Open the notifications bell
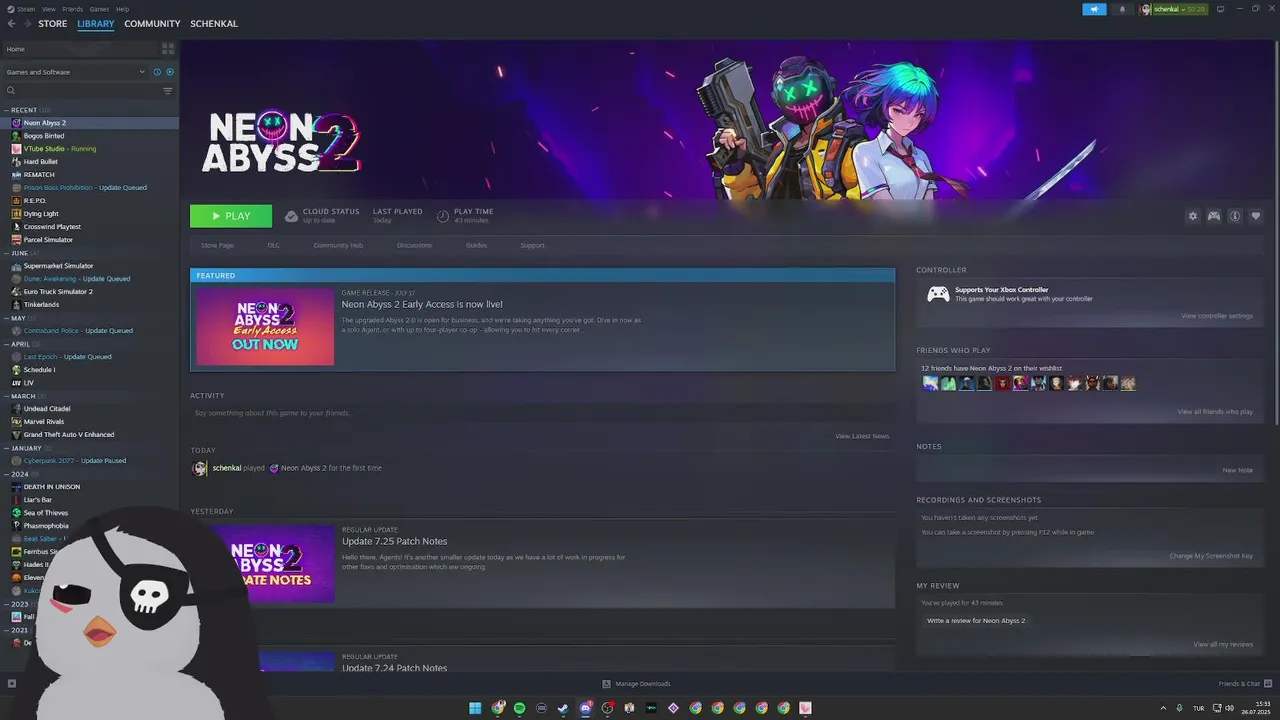Screen dimensions: 1280x720 [1121, 9]
